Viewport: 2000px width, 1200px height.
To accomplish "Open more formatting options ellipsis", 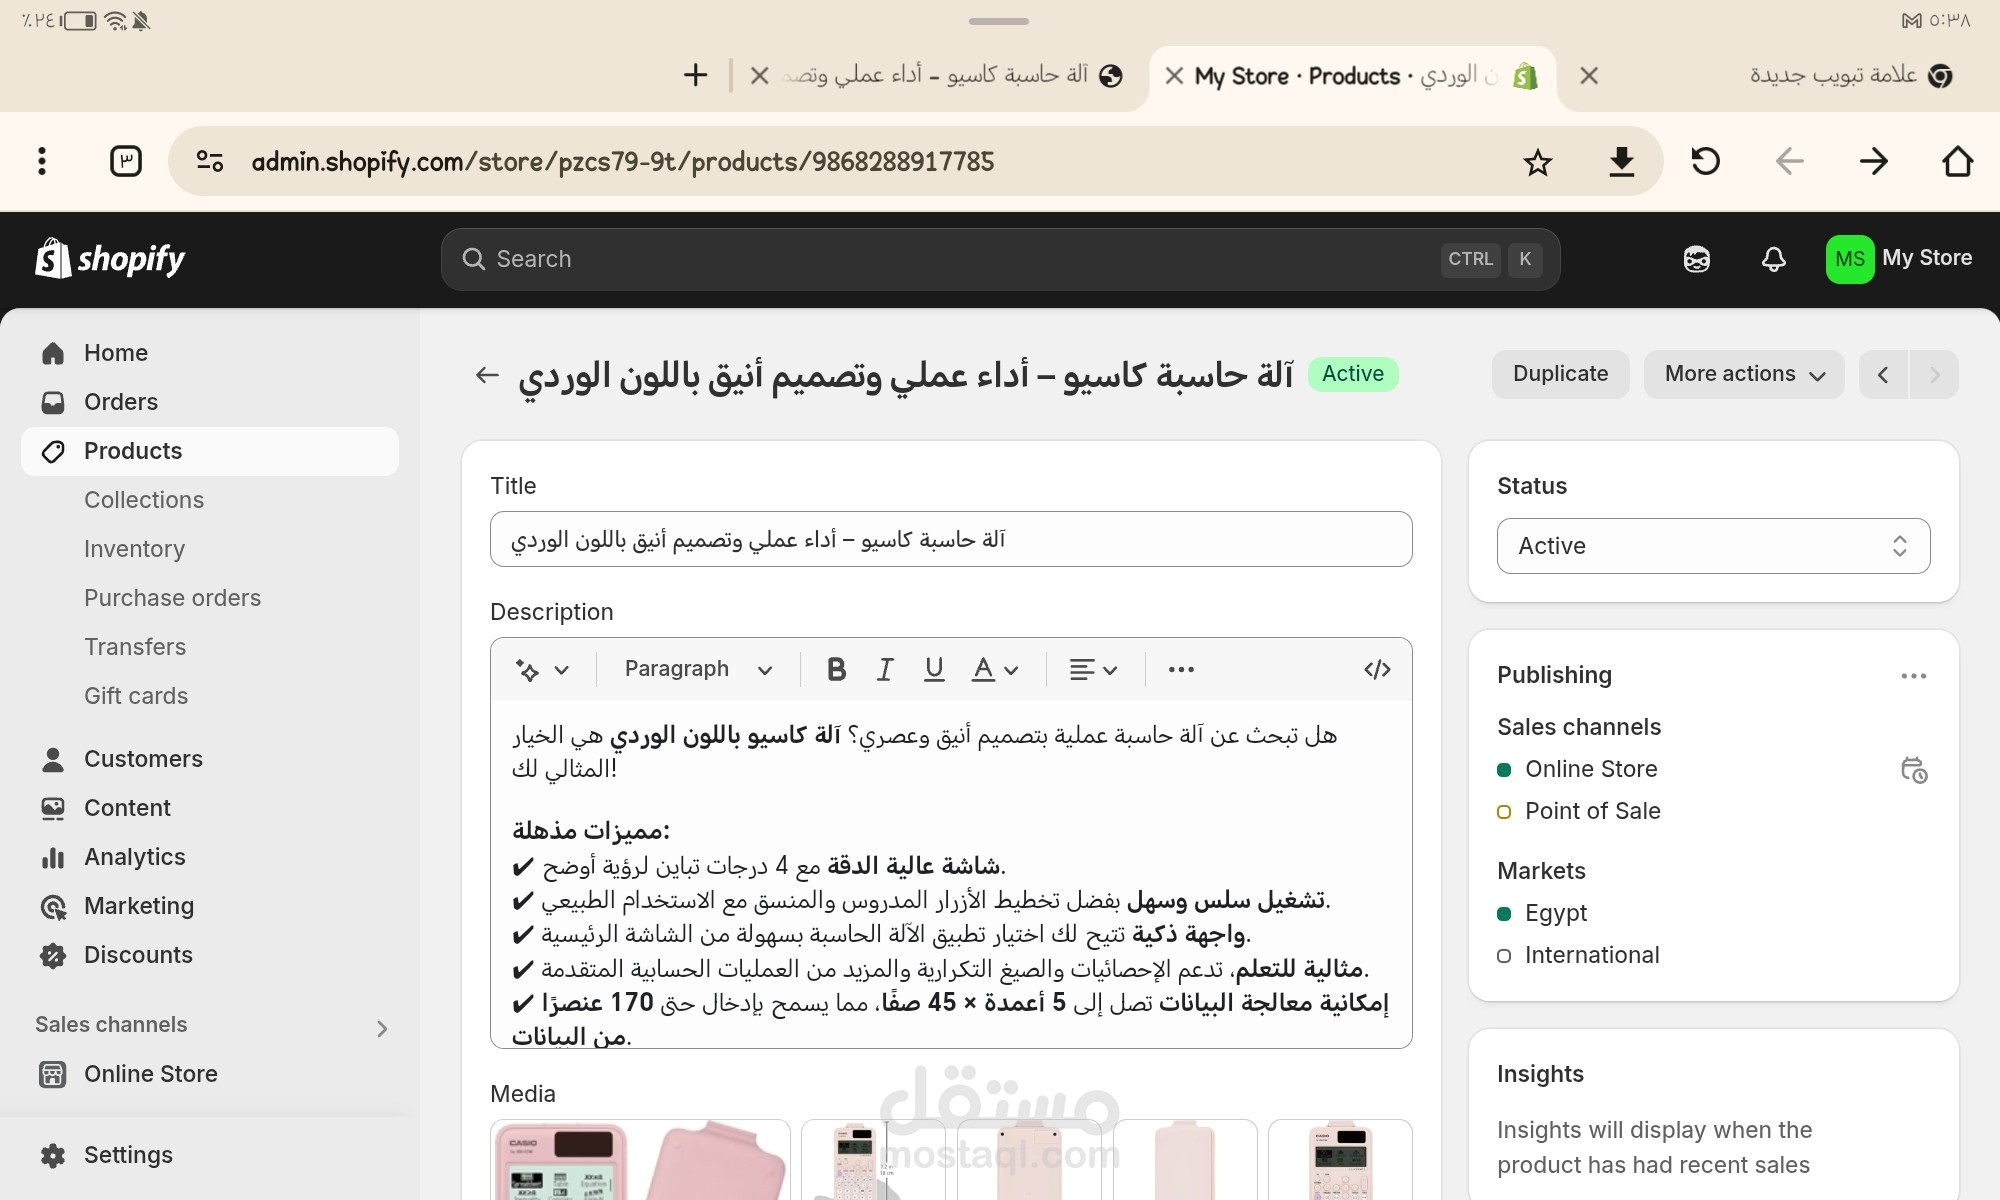I will [1181, 670].
